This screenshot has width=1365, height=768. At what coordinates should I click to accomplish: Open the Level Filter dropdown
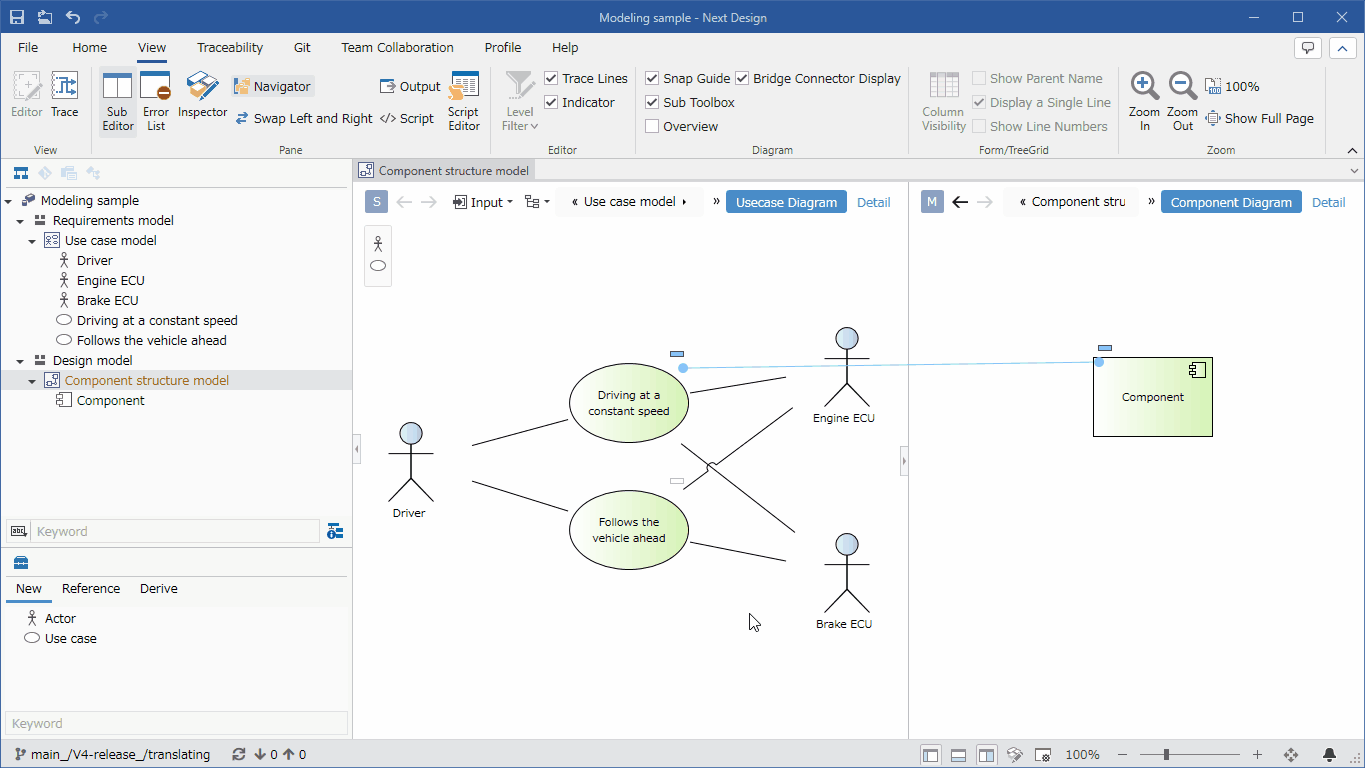click(520, 102)
